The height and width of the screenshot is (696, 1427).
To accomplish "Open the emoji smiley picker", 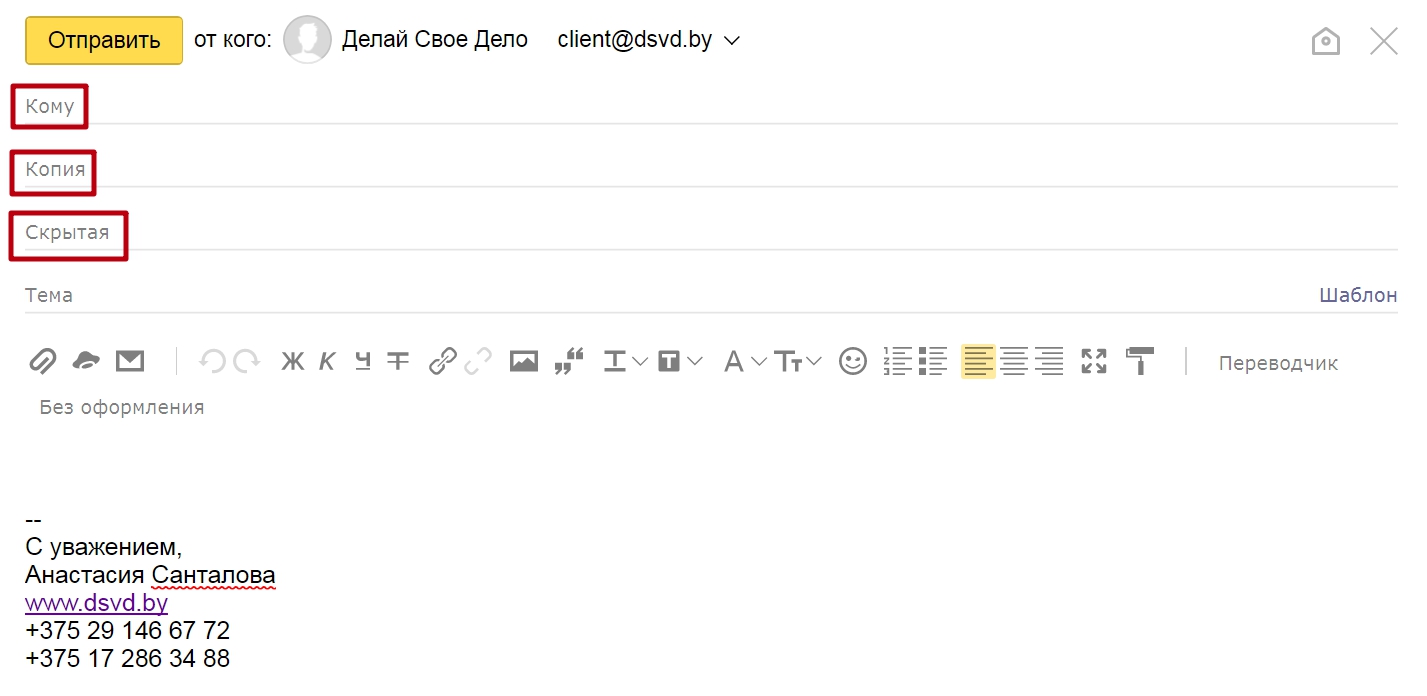I will [852, 361].
